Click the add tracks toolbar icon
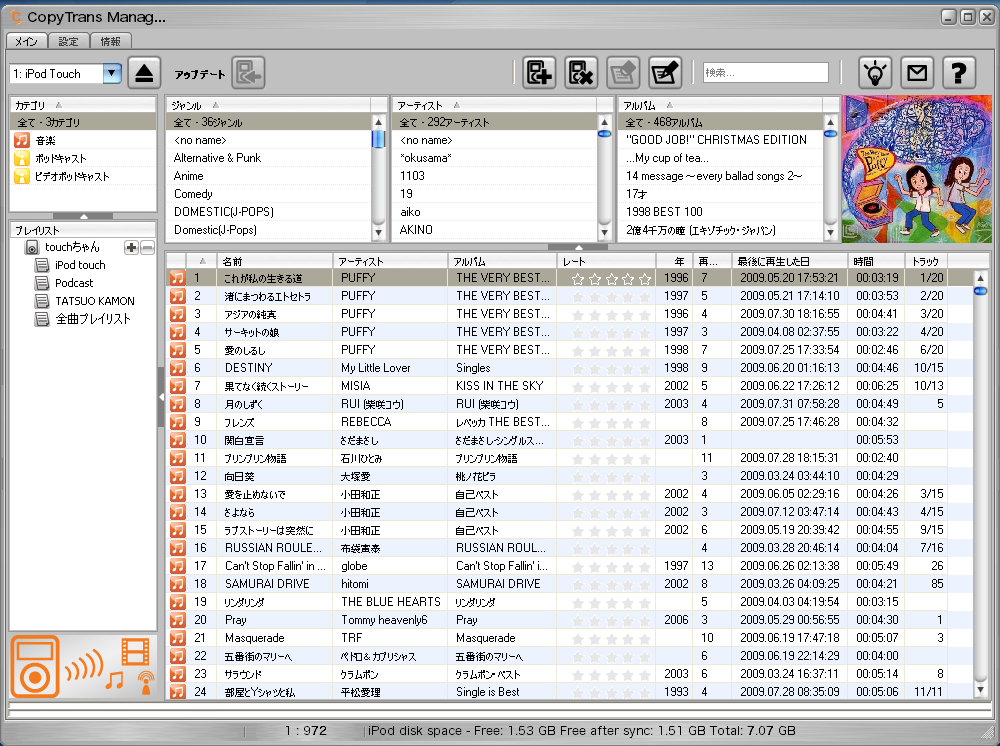 (x=539, y=73)
